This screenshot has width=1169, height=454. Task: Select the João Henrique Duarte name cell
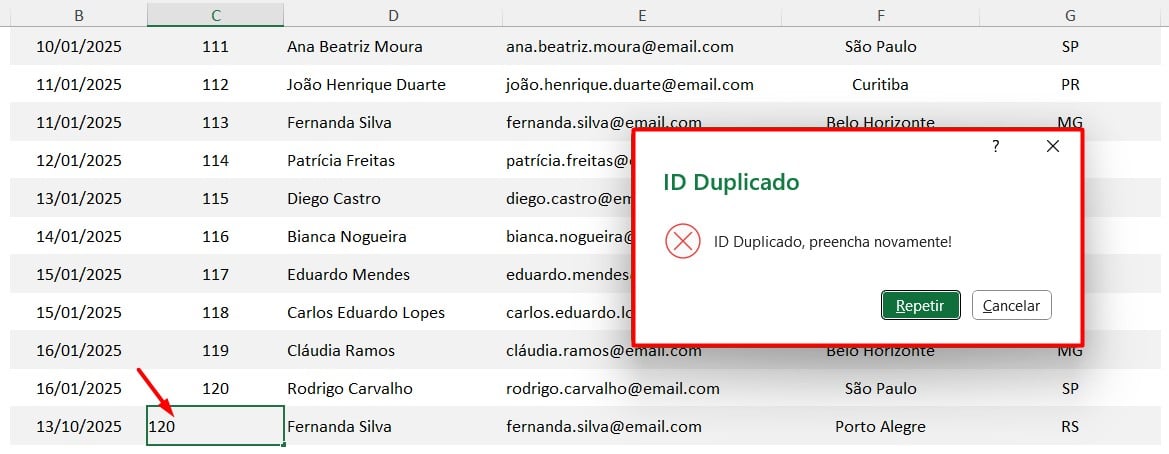tap(393, 84)
